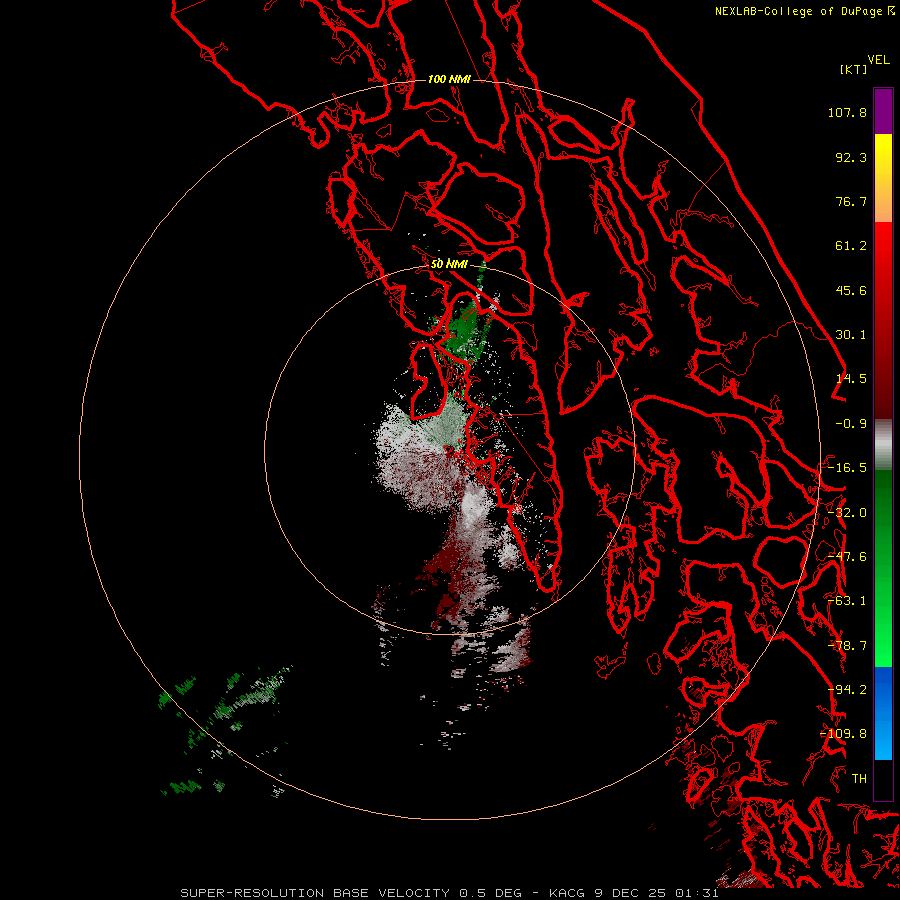This screenshot has height=900, width=900.
Task: Pick the gray near-zero segment of color bar
Action: 883,445
